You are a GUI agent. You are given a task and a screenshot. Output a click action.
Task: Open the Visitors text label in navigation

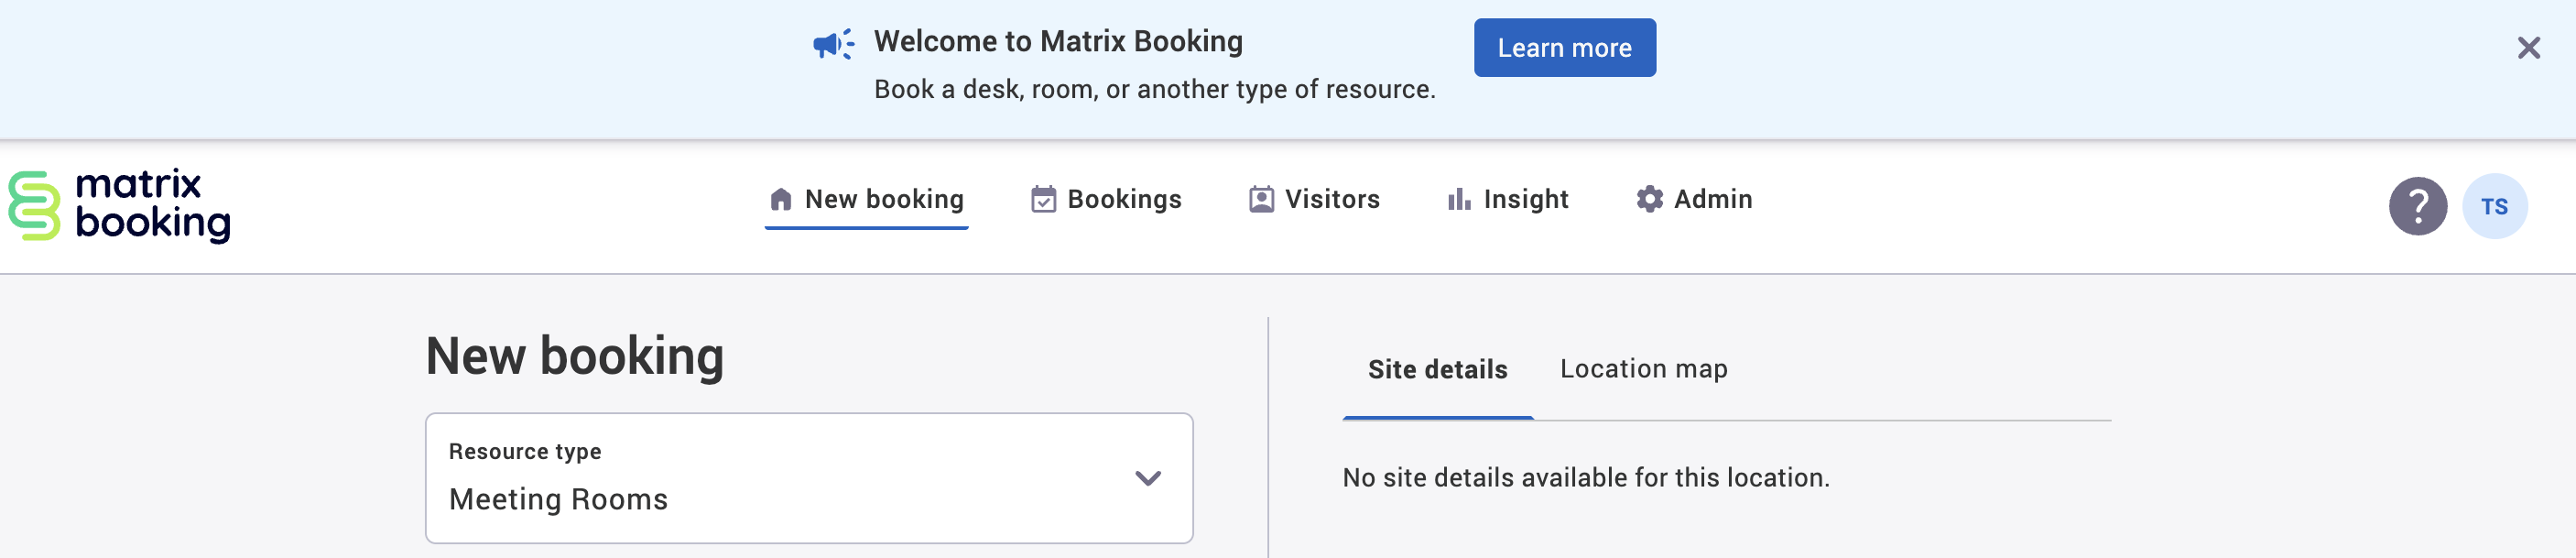[1331, 200]
